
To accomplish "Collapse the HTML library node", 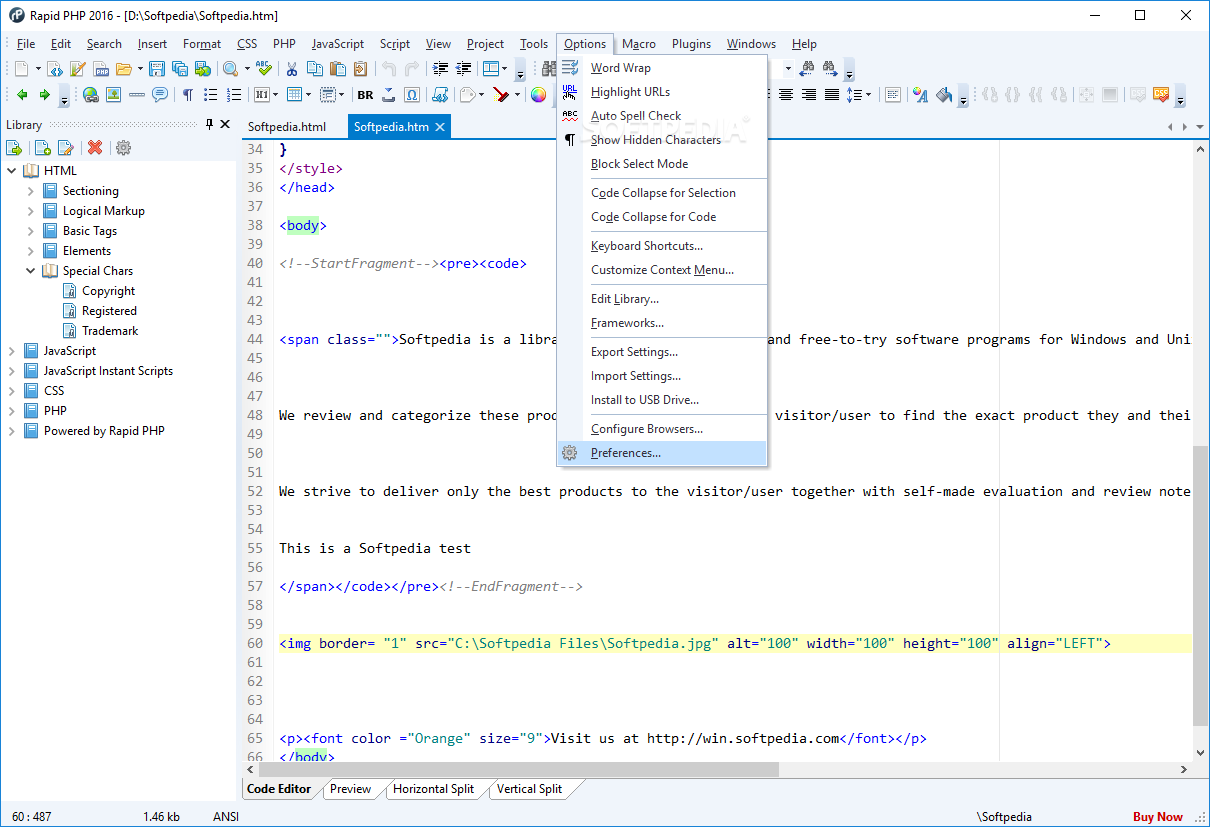I will (x=12, y=171).
